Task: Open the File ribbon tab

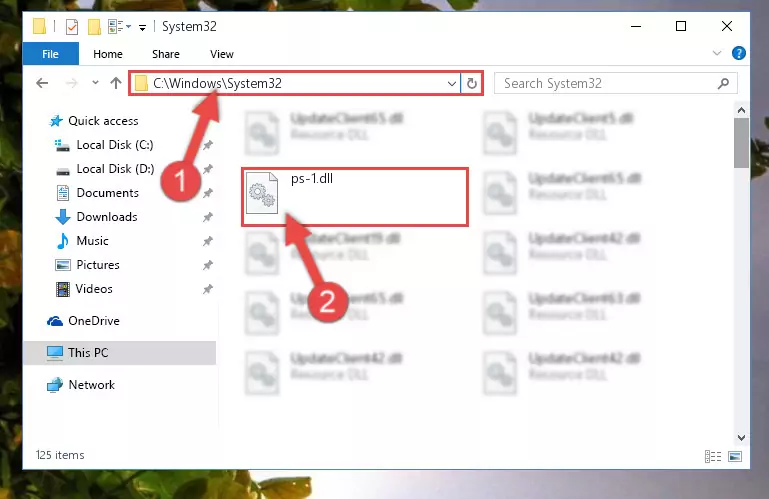Action: pos(51,54)
